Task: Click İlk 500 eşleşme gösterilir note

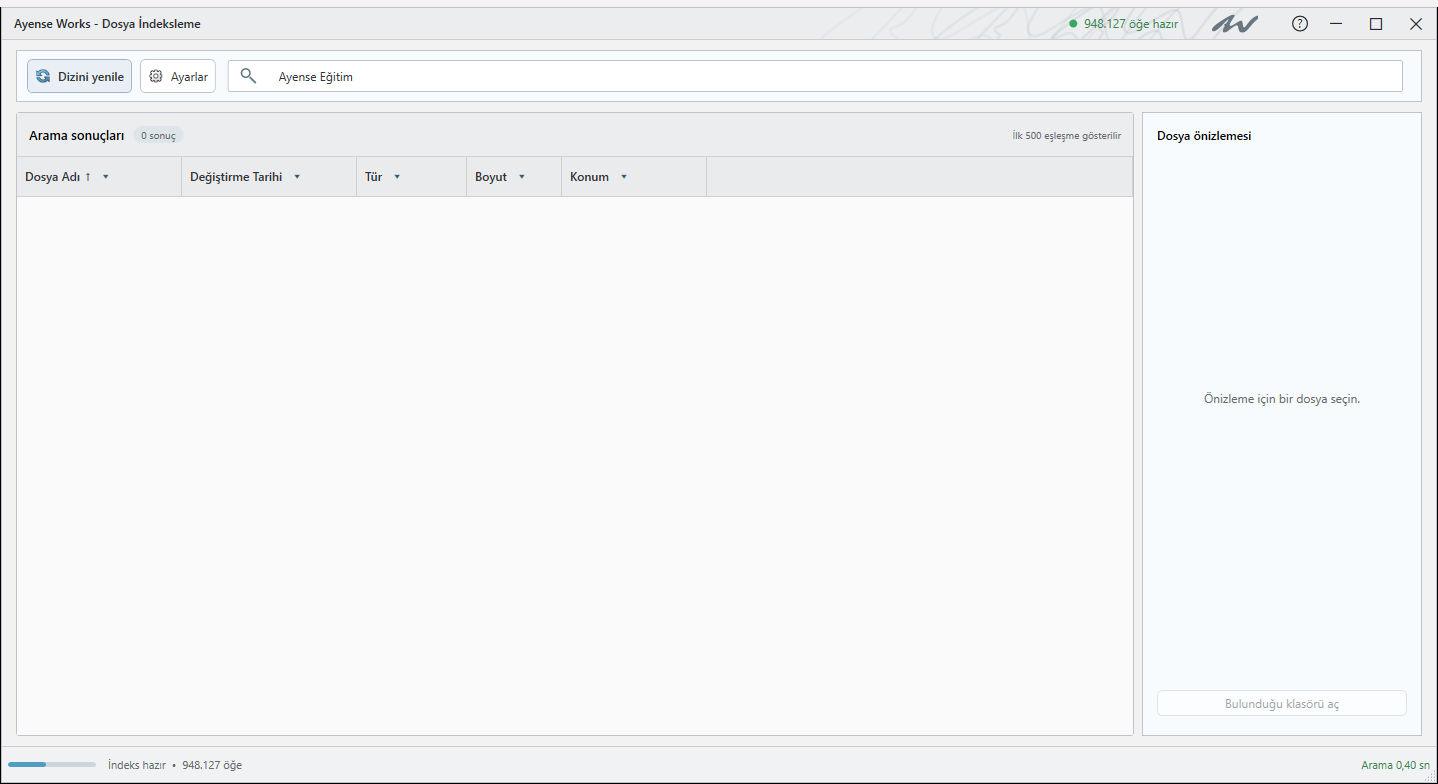Action: click(1066, 136)
